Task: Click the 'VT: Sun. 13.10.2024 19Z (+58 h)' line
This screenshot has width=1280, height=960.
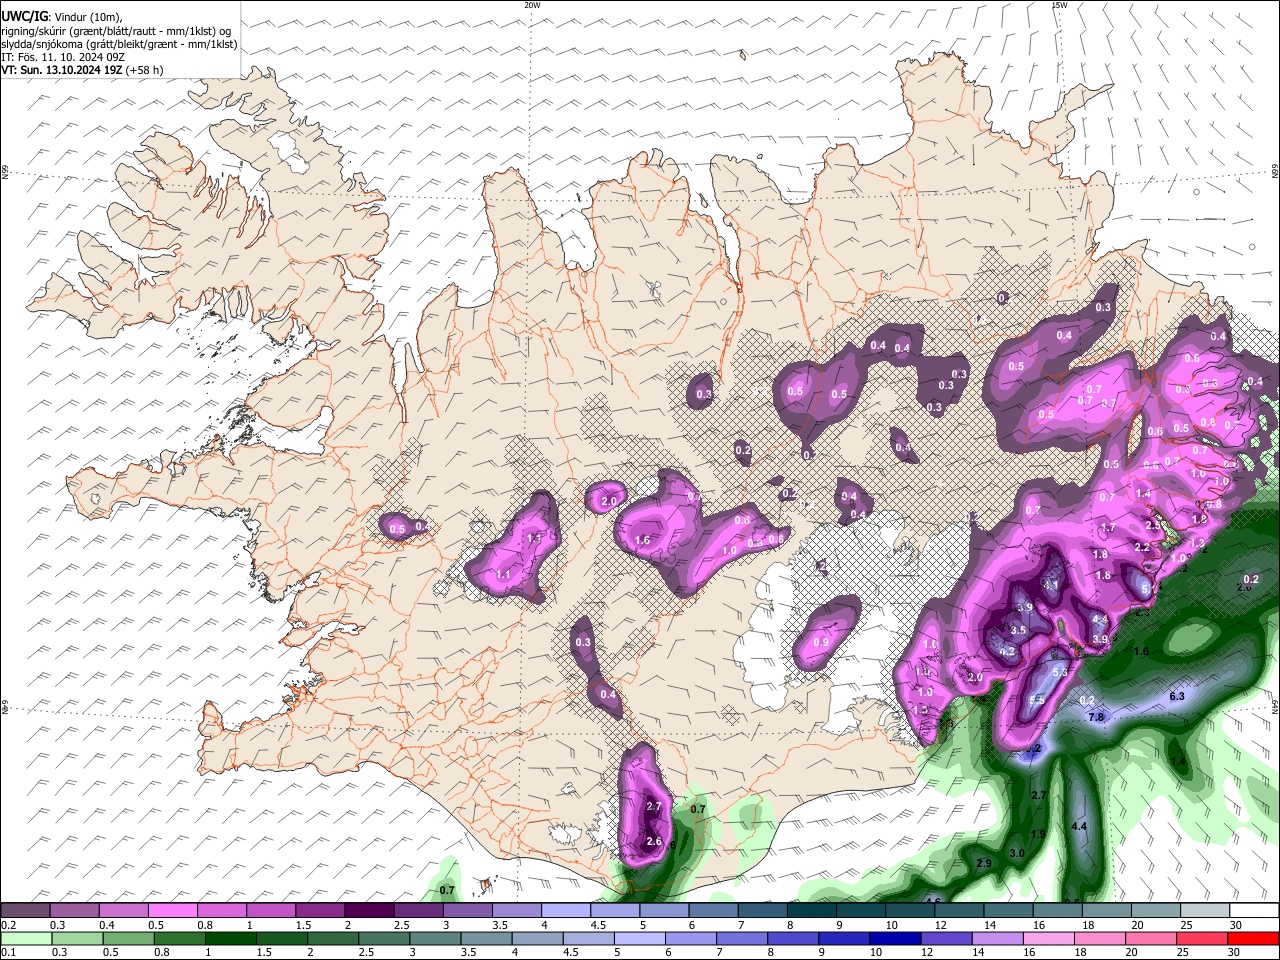Action: tap(82, 70)
